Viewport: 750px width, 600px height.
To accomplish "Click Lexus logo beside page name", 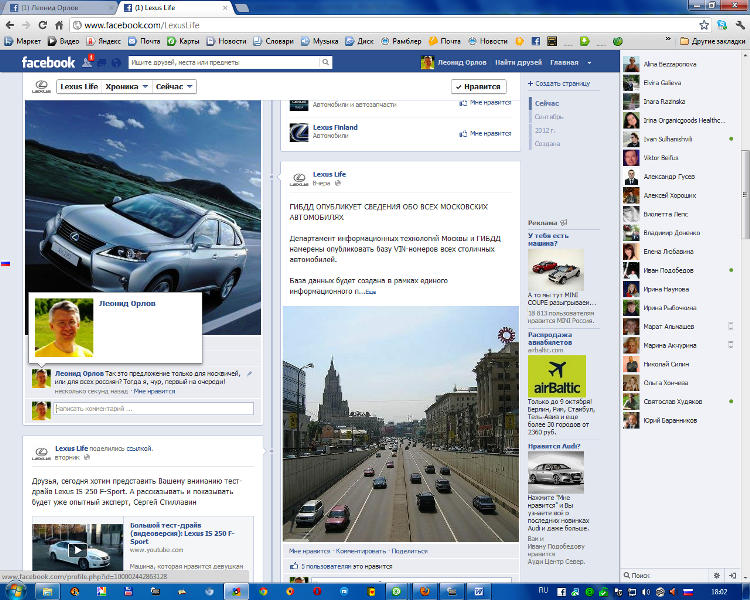I will tap(41, 87).
